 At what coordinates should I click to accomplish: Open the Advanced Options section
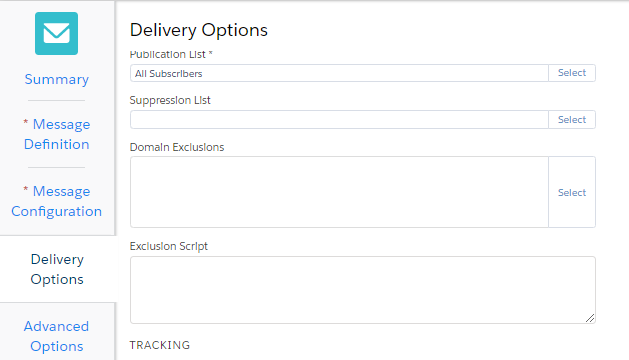[x=57, y=336]
